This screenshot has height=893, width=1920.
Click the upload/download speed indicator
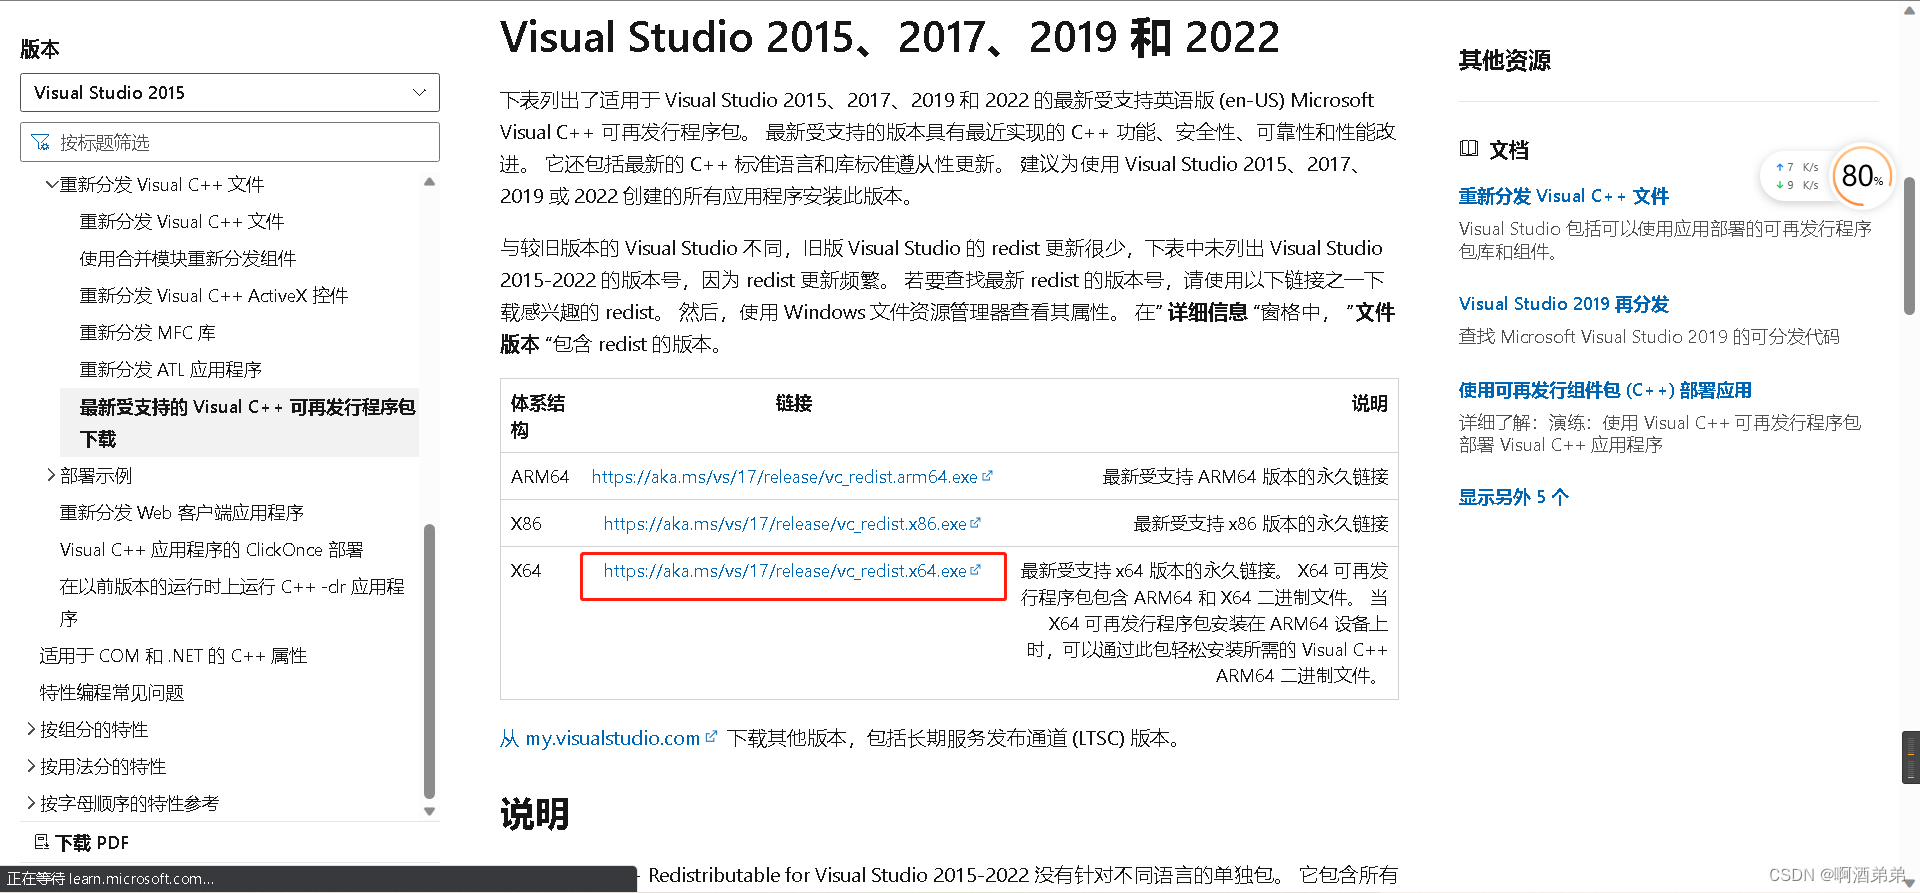1796,176
